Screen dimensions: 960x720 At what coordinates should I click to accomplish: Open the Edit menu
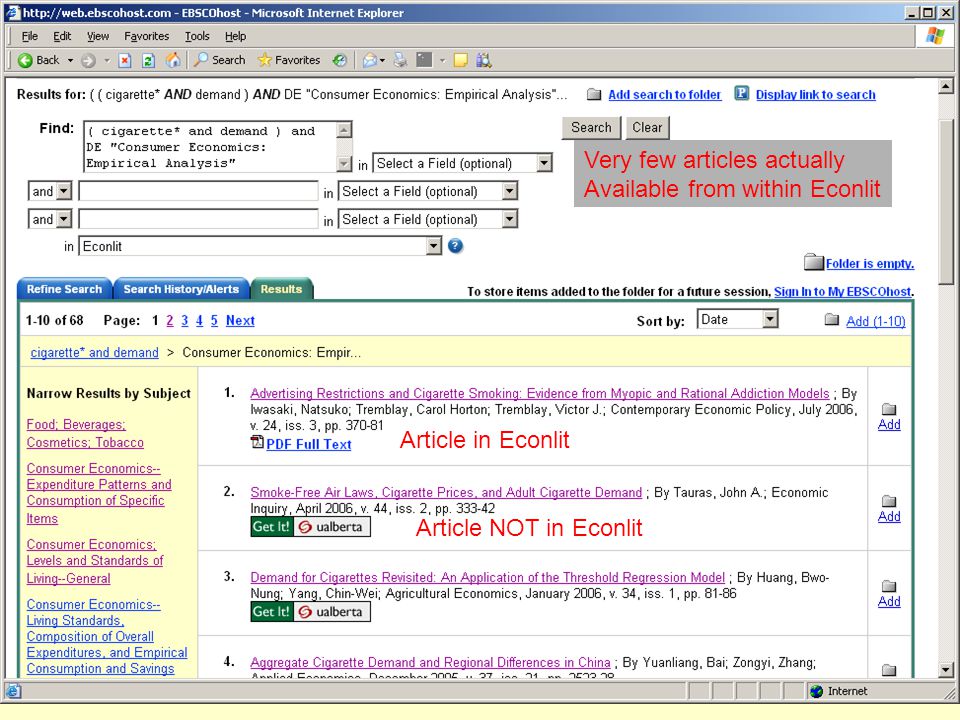62,36
